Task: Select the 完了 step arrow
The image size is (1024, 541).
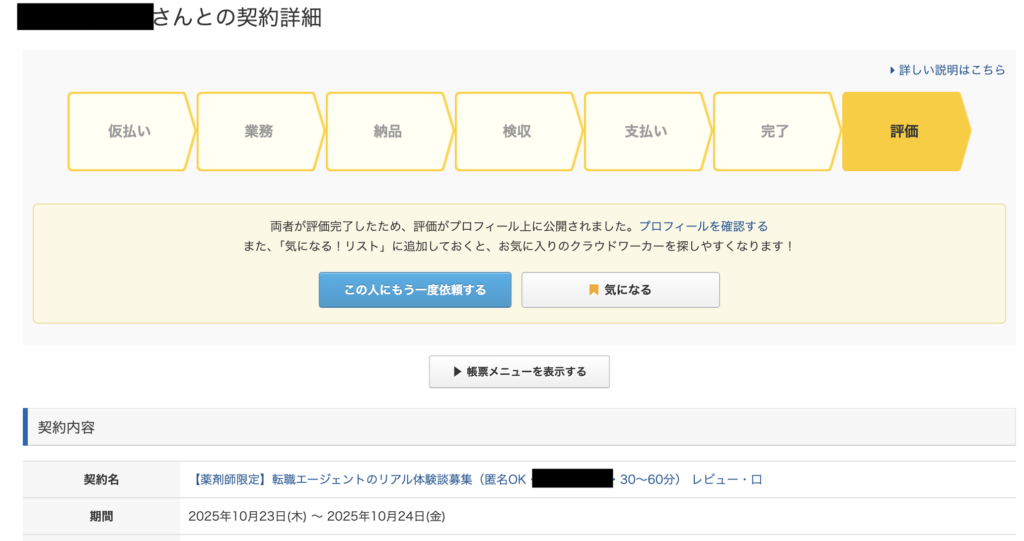Action: click(x=775, y=132)
